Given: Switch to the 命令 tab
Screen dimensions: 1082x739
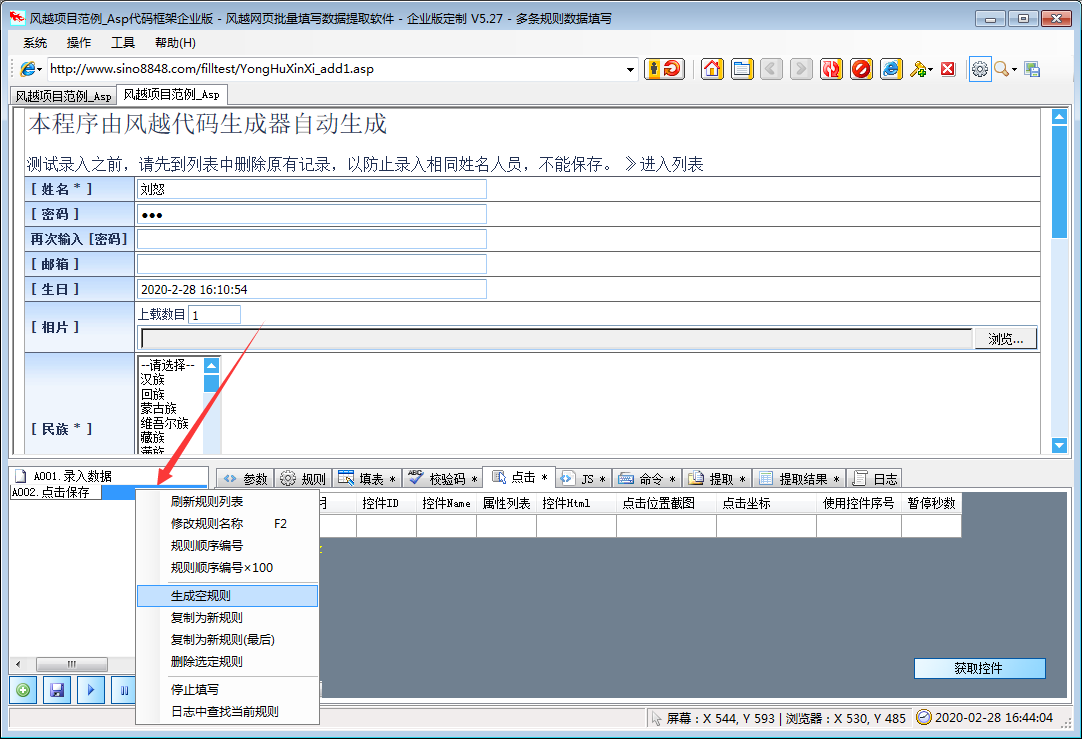Looking at the screenshot, I should tap(647, 479).
